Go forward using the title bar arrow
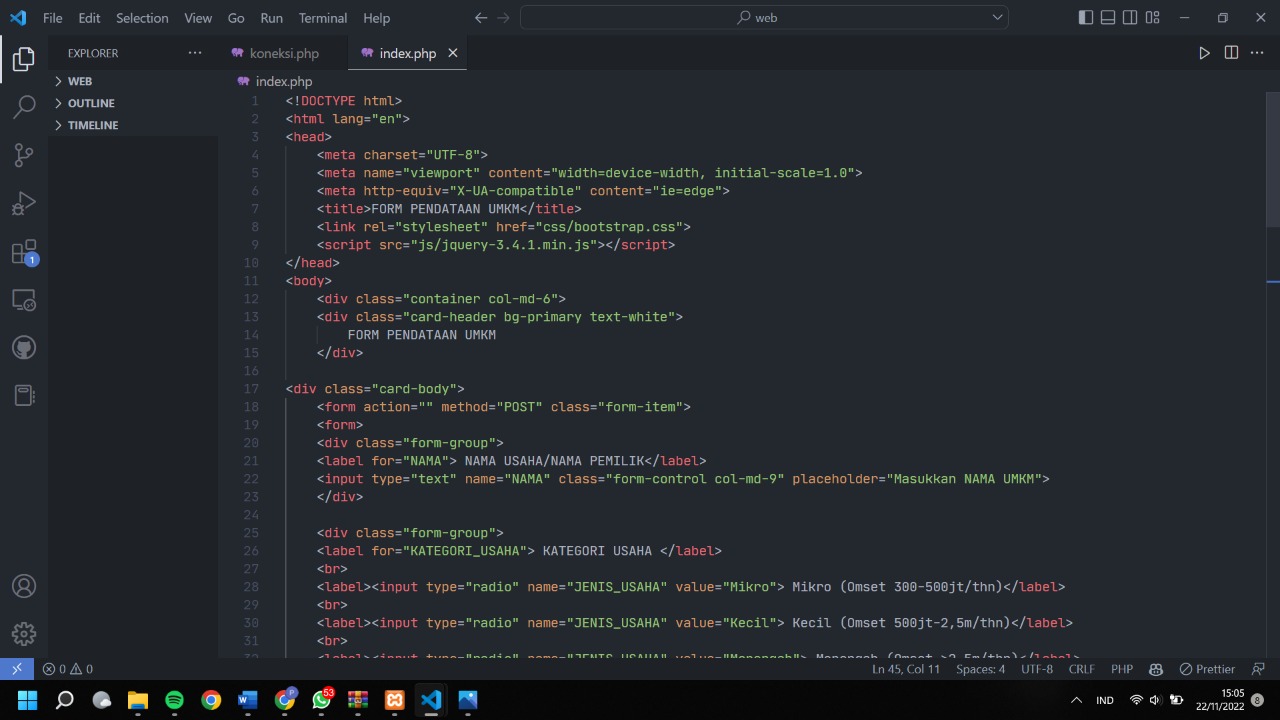Viewport: 1280px width, 720px height. [503, 18]
